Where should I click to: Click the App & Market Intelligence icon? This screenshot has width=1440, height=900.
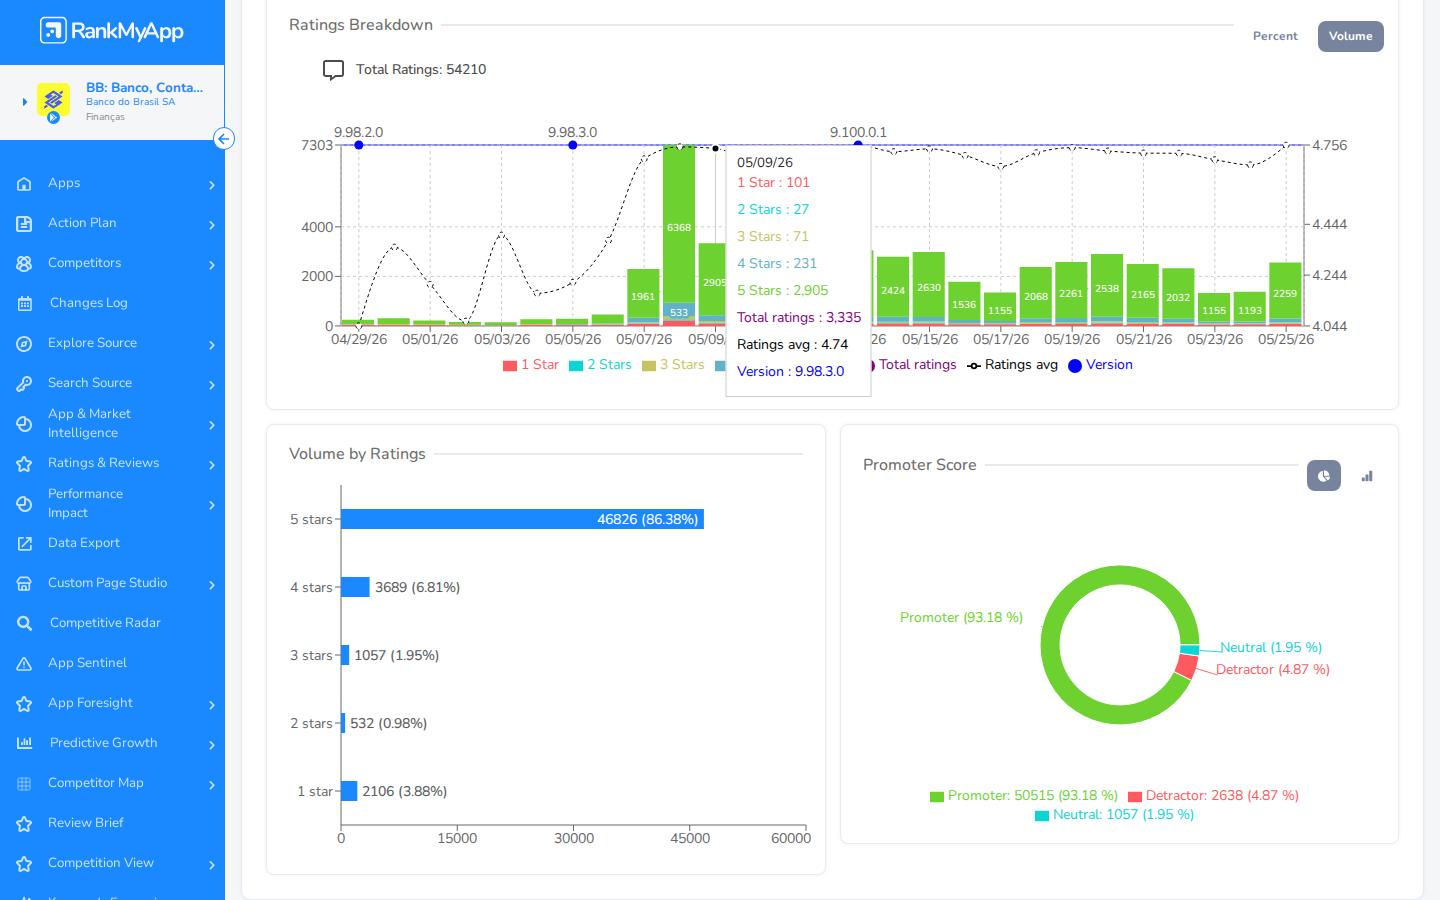point(24,424)
